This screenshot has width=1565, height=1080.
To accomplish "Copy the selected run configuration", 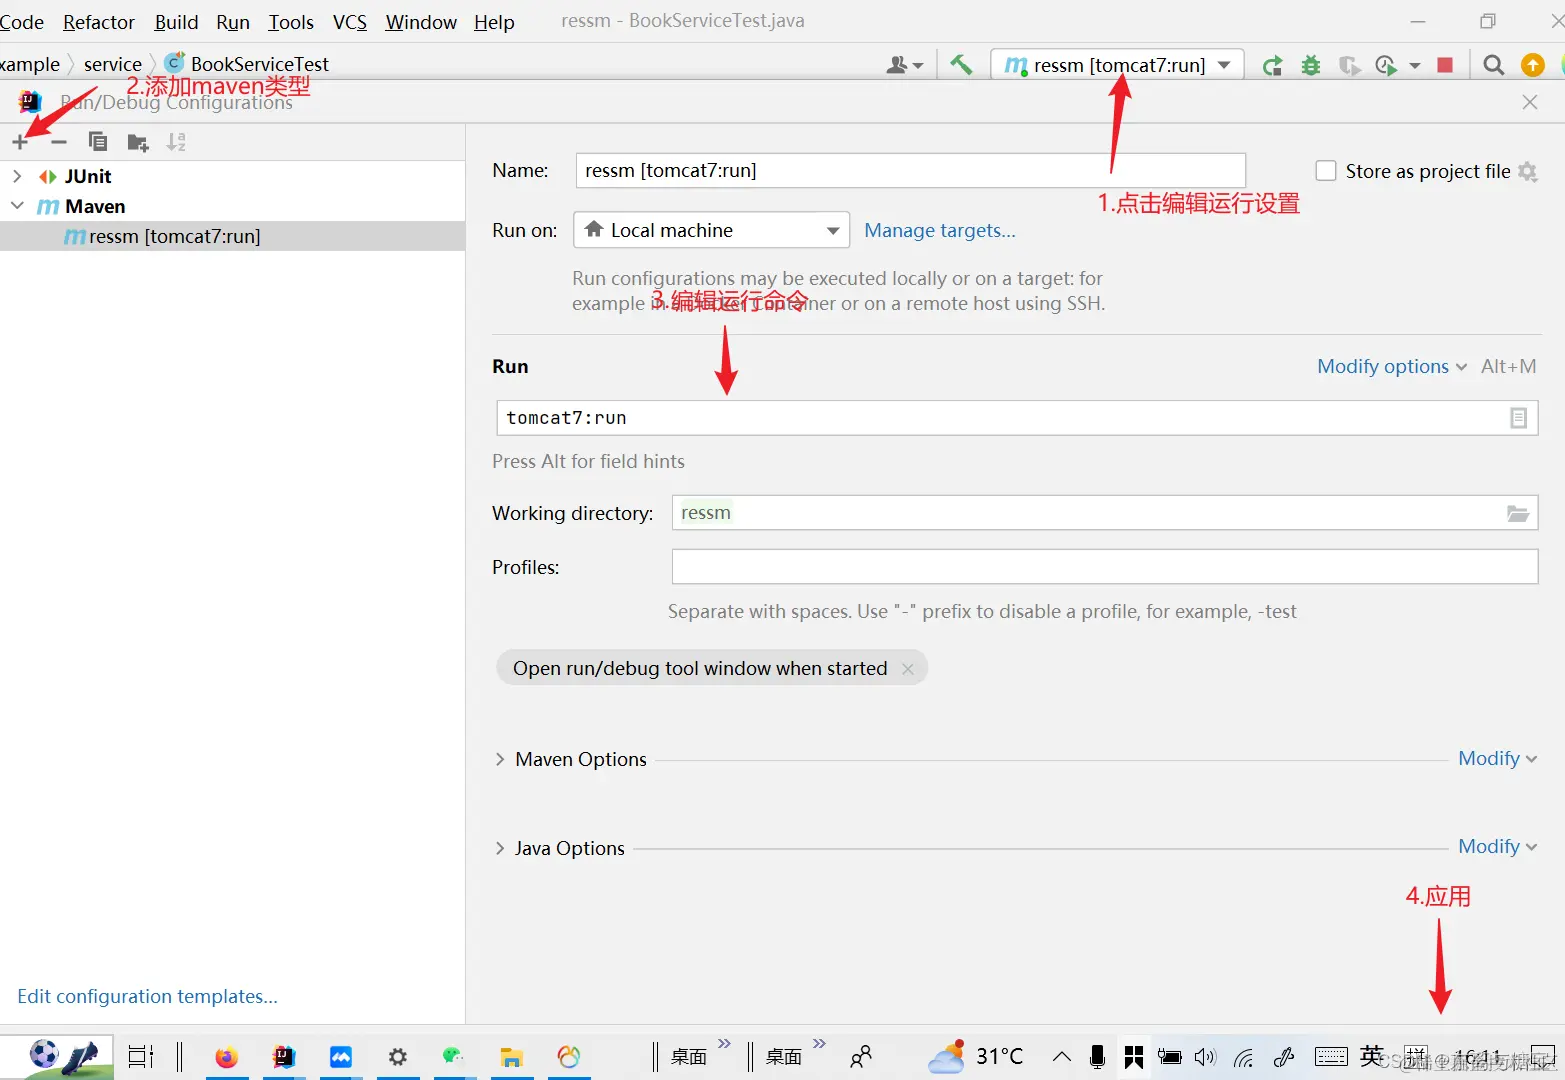I will point(98,142).
